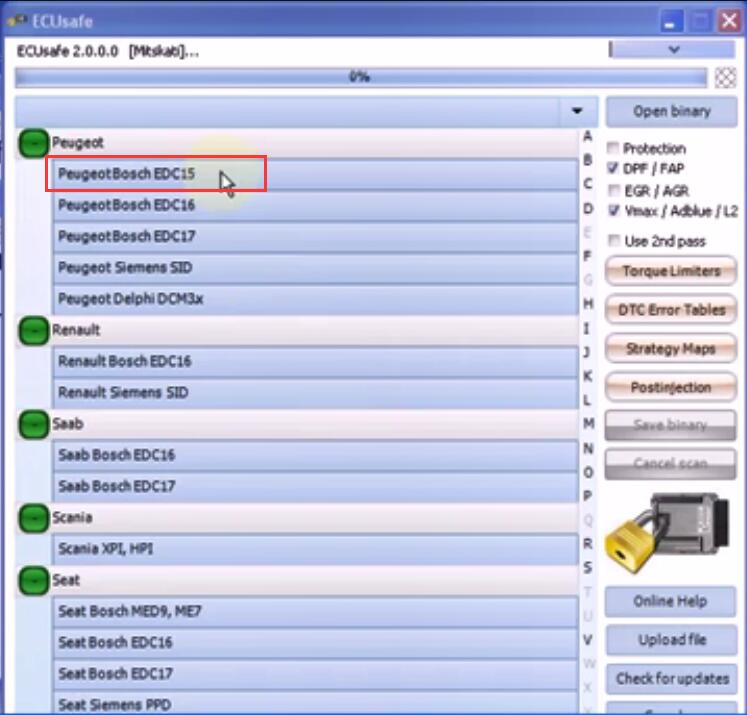747x715 pixels.
Task: Jump to letter M in index
Action: click(x=588, y=423)
